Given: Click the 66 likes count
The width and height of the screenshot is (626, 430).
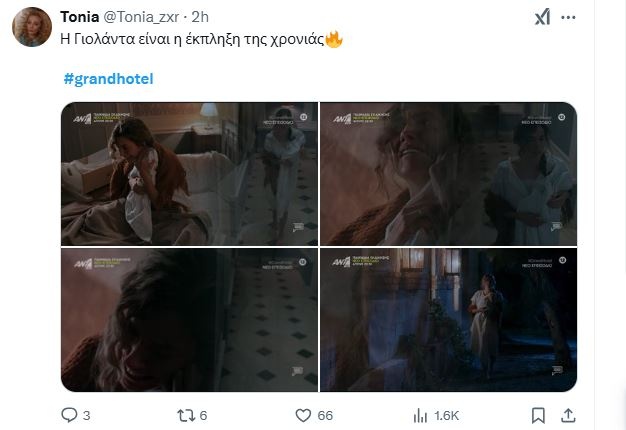Looking at the screenshot, I should pos(324,414).
